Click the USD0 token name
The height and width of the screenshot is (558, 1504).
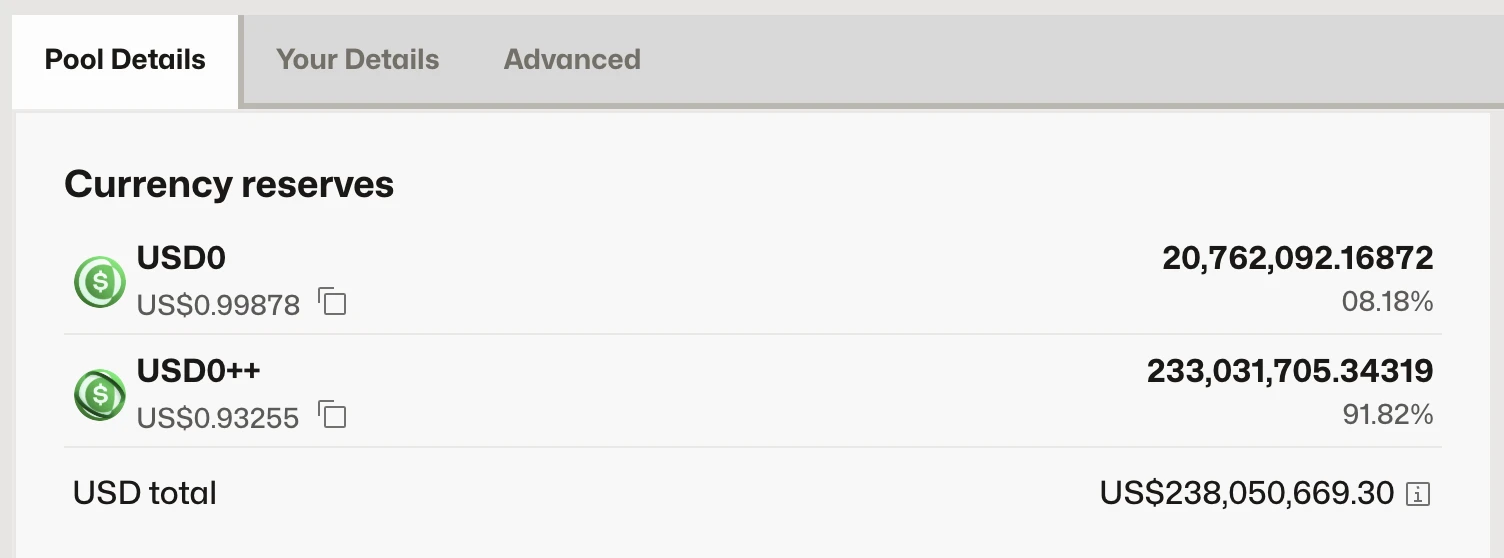click(x=181, y=259)
